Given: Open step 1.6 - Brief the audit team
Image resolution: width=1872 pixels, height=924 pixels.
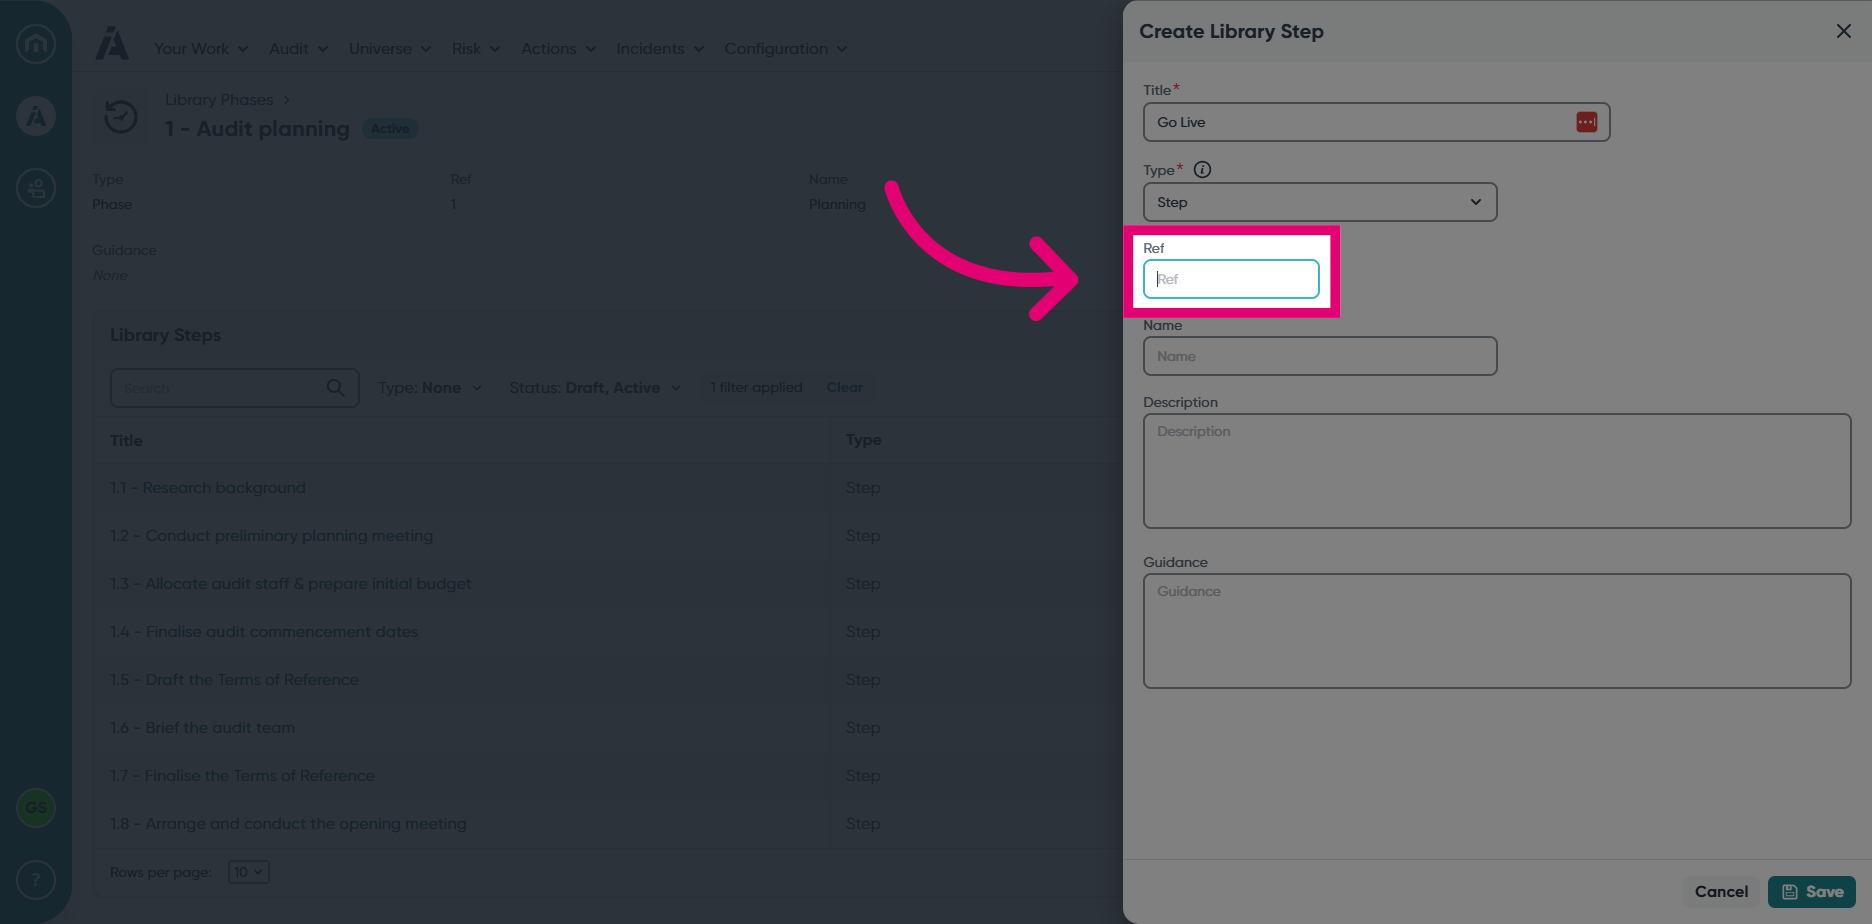Looking at the screenshot, I should 202,728.
